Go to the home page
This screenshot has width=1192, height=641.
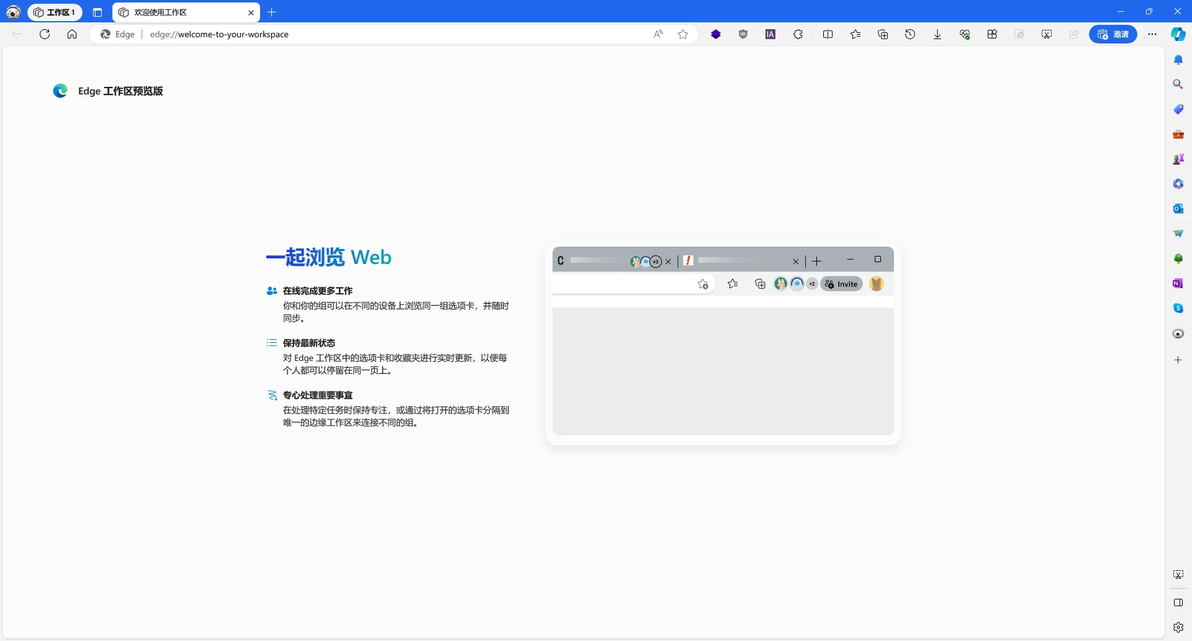point(72,34)
